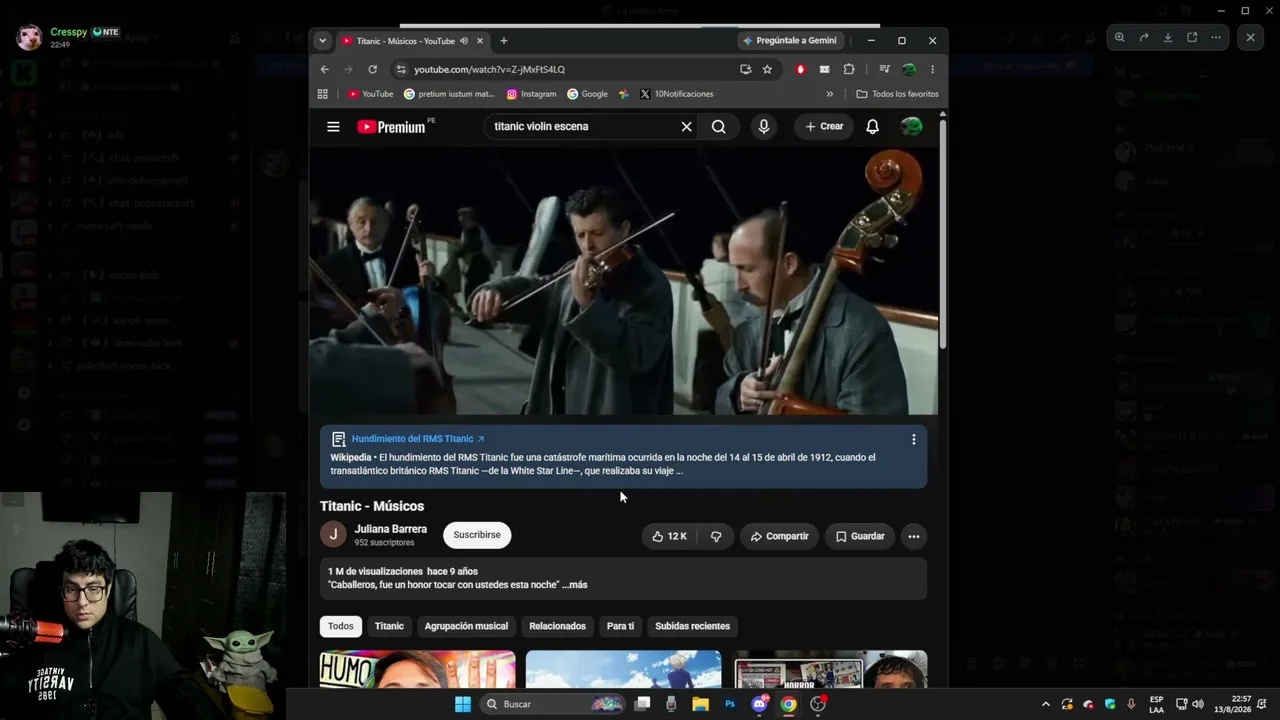Click the taskbar Buscar search box
The width and height of the screenshot is (1280, 720).
(553, 704)
